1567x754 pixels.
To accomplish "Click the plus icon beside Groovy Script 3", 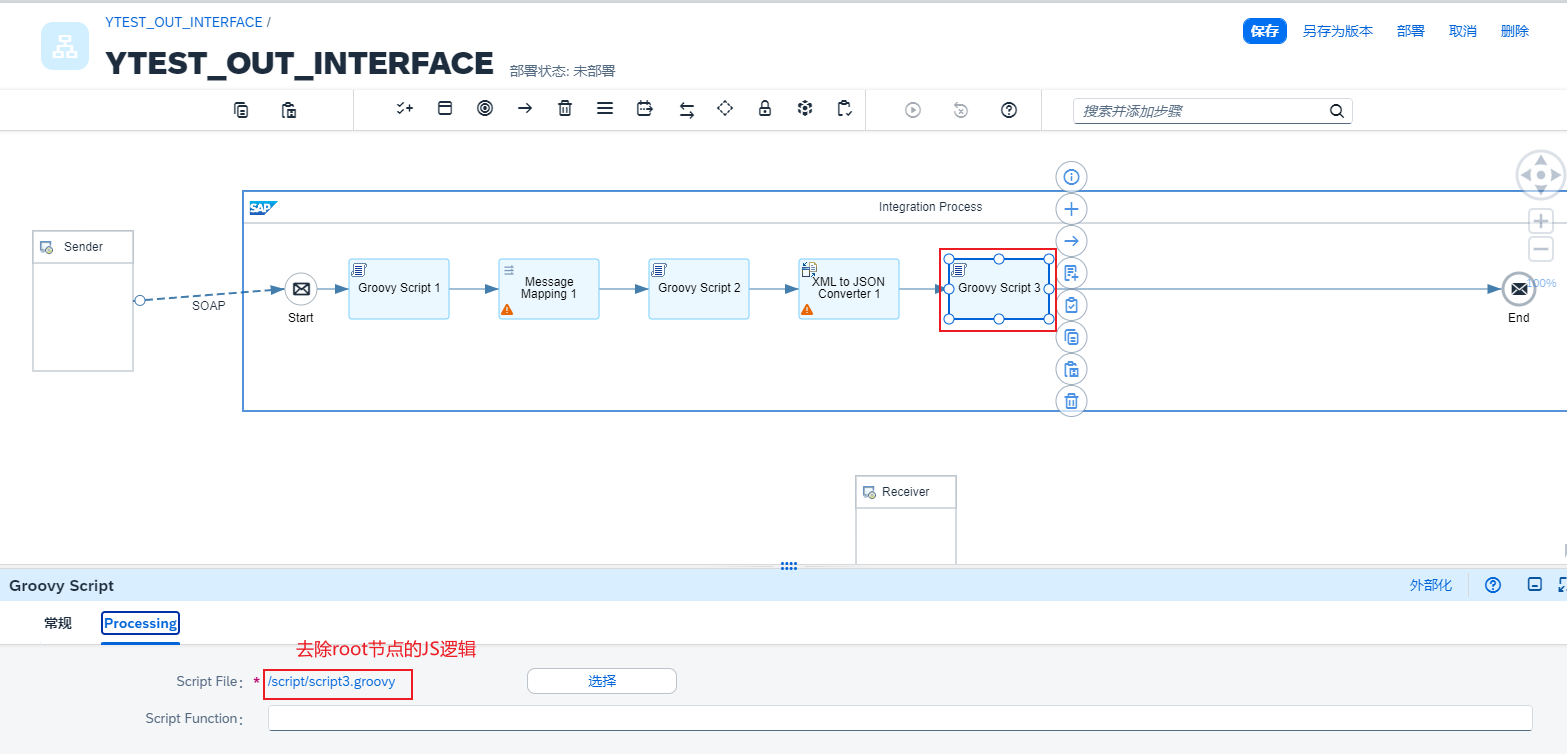I will pos(1071,209).
